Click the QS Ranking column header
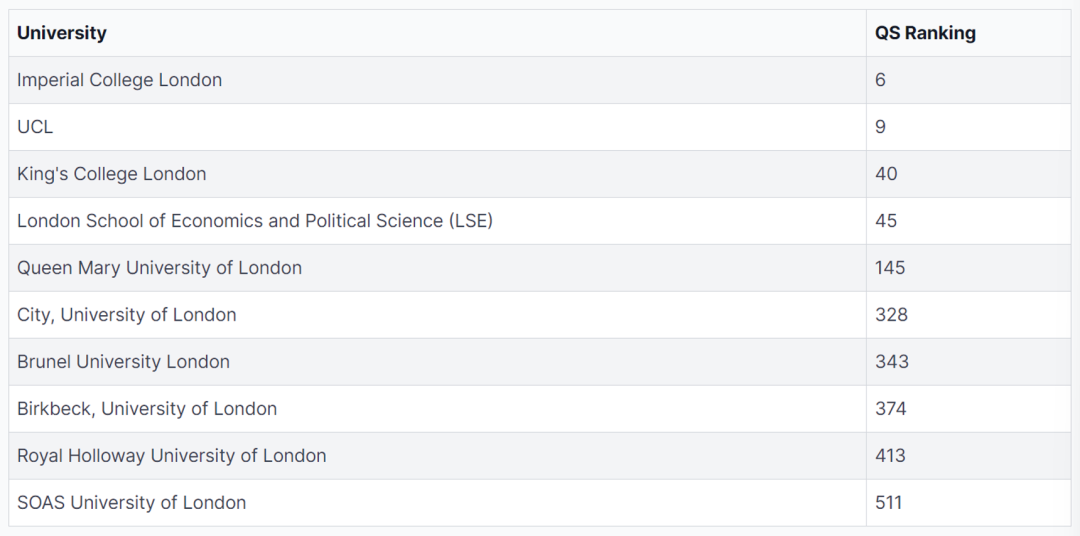 coord(925,33)
